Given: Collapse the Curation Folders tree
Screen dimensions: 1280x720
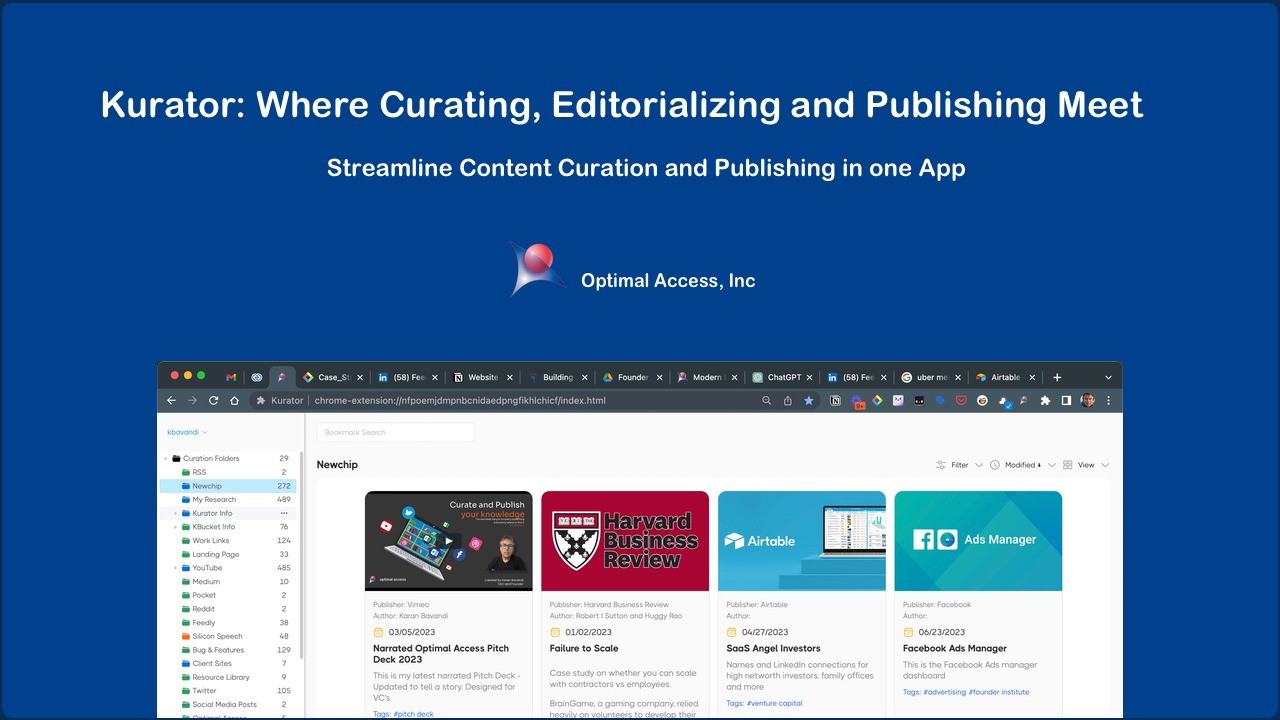Looking at the screenshot, I should pos(165,458).
